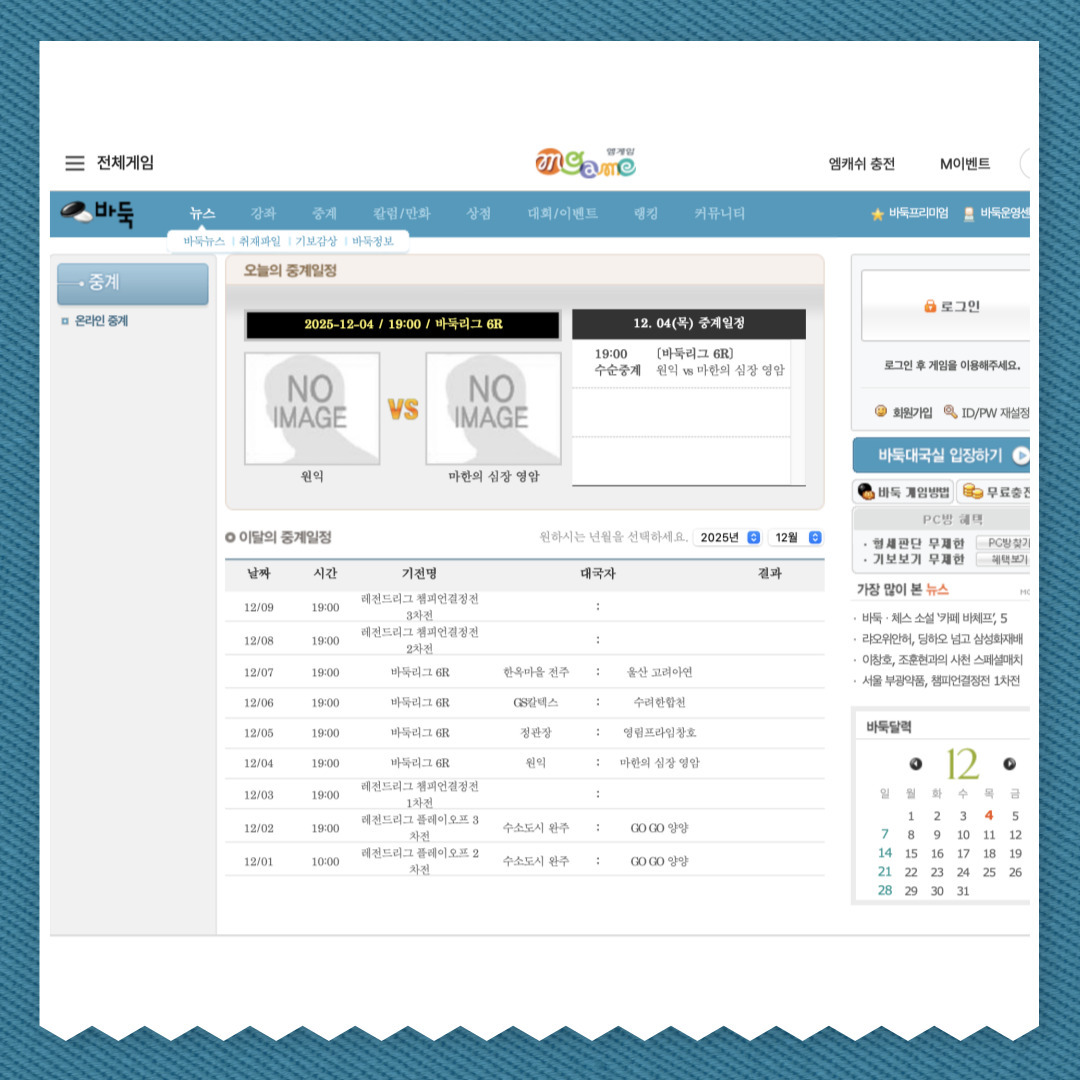Open the 칼럼/만화 menu tab

402,214
